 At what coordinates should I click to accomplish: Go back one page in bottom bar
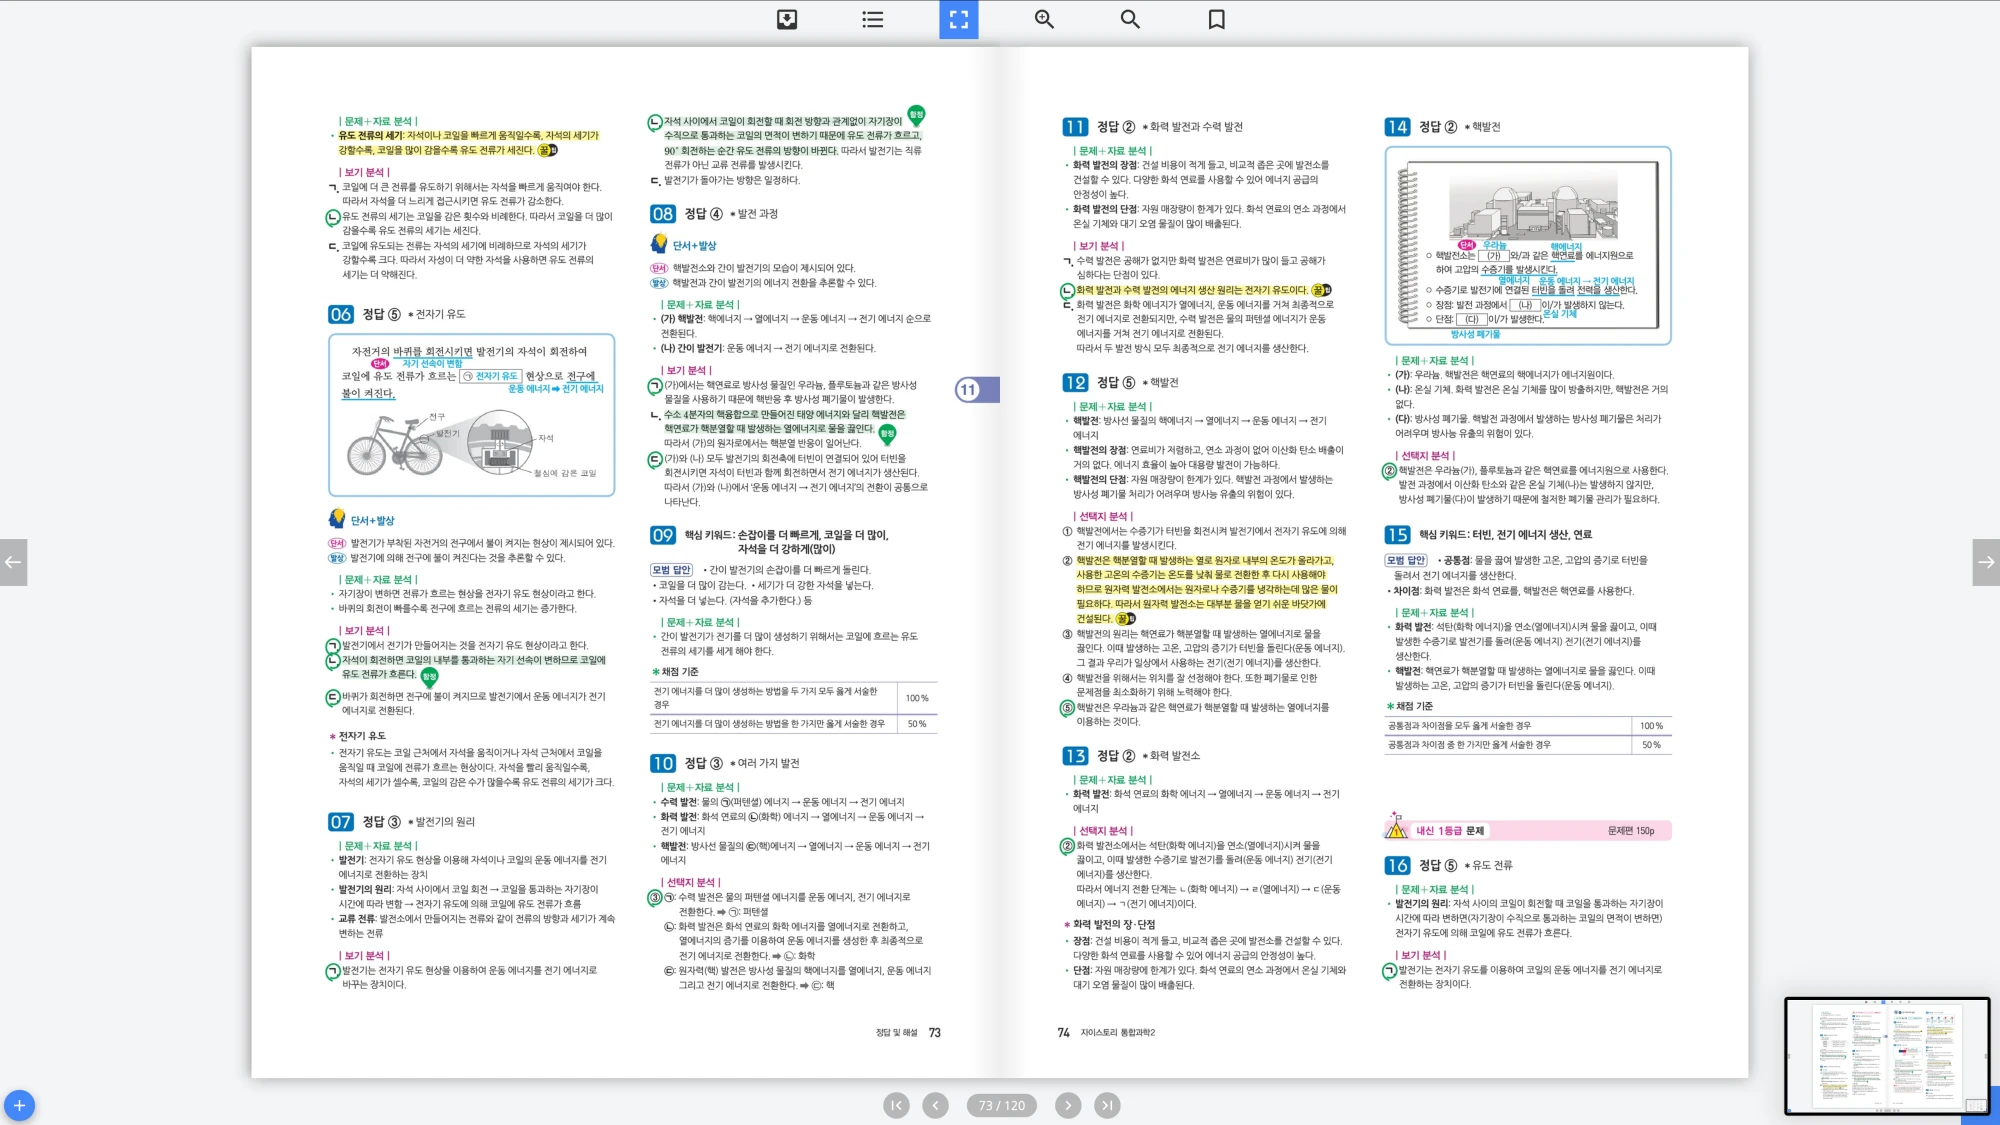[935, 1105]
